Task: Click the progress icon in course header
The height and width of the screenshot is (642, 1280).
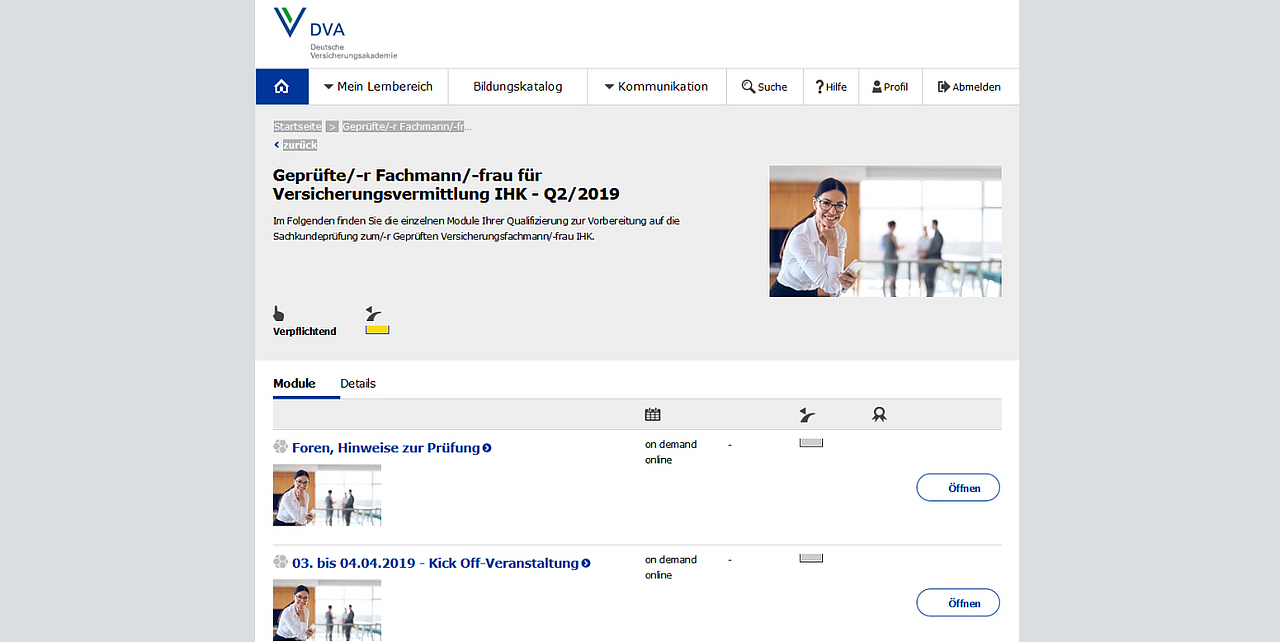Action: pyautogui.click(x=374, y=313)
